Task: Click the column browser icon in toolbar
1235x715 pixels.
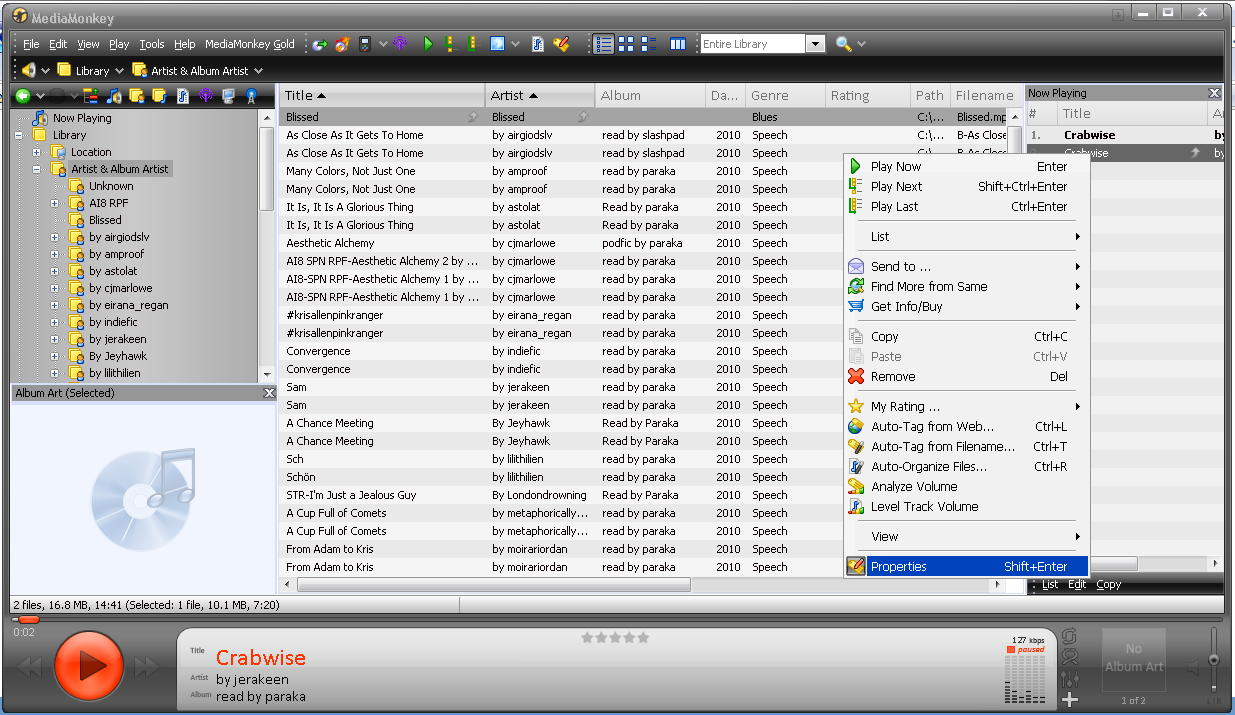Action: [x=678, y=44]
